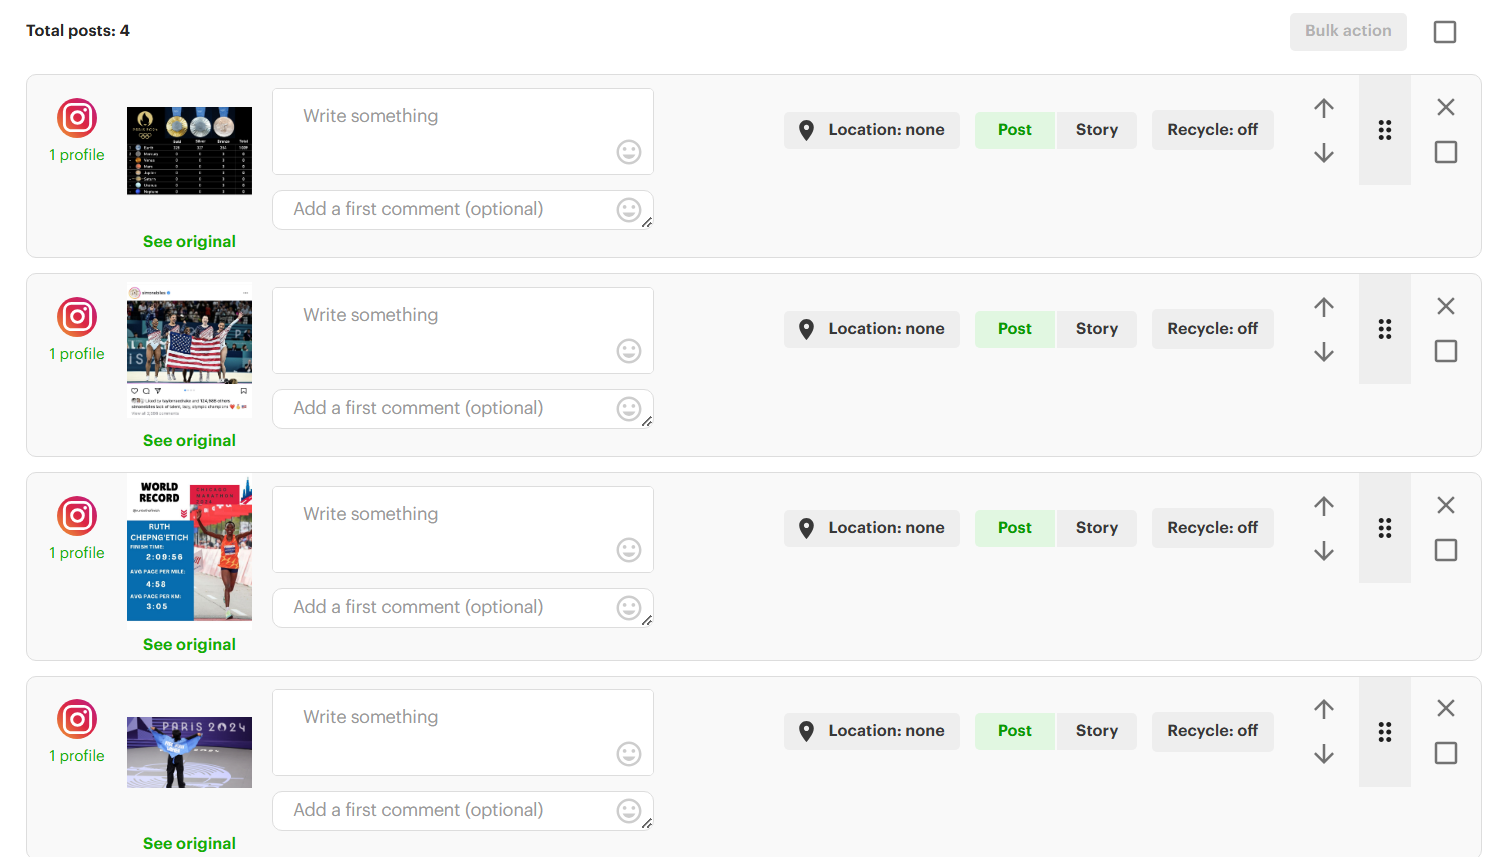The width and height of the screenshot is (1500, 857).
Task: Move the Paris 2024 post down
Action: 1324,754
